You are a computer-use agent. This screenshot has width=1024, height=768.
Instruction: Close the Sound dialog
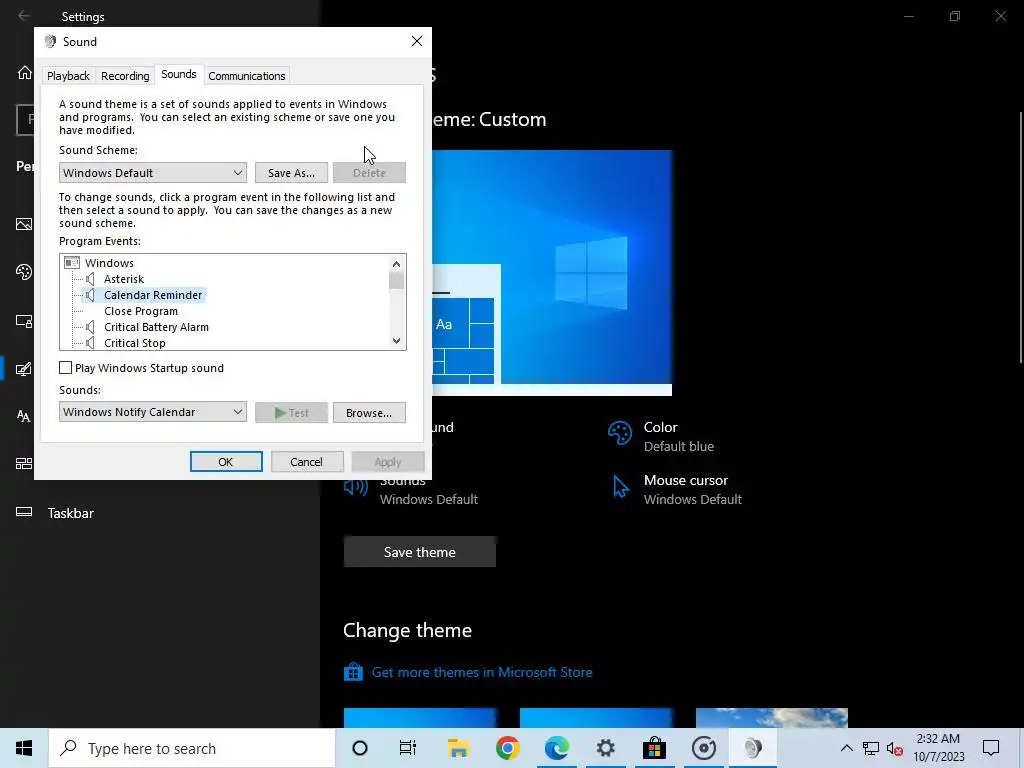(x=417, y=41)
